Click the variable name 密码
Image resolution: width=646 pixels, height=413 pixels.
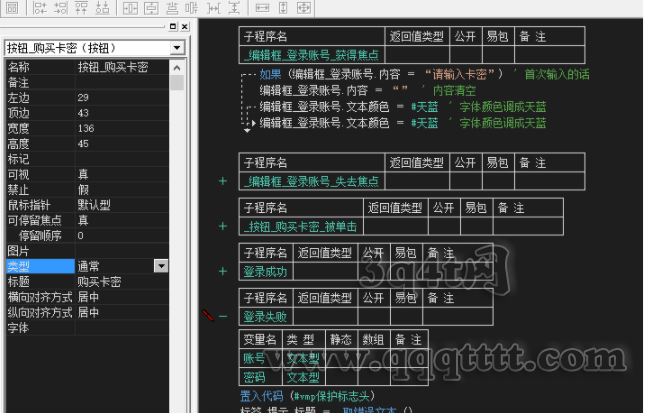tap(254, 377)
